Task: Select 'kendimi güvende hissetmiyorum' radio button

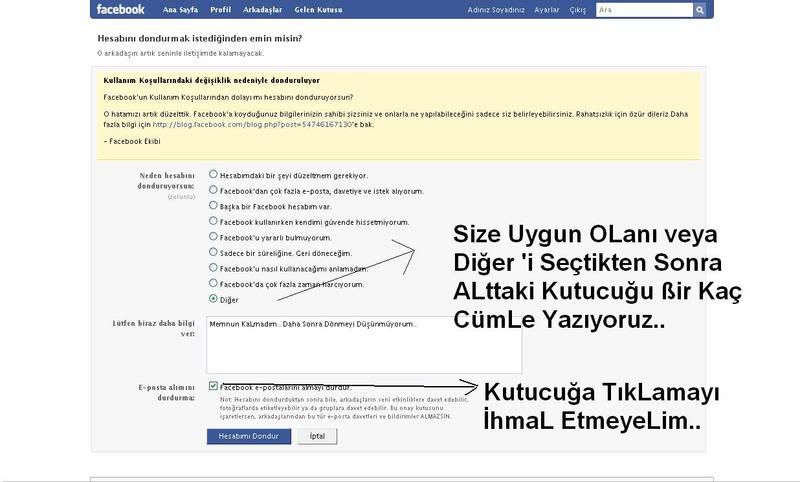Action: [x=213, y=221]
